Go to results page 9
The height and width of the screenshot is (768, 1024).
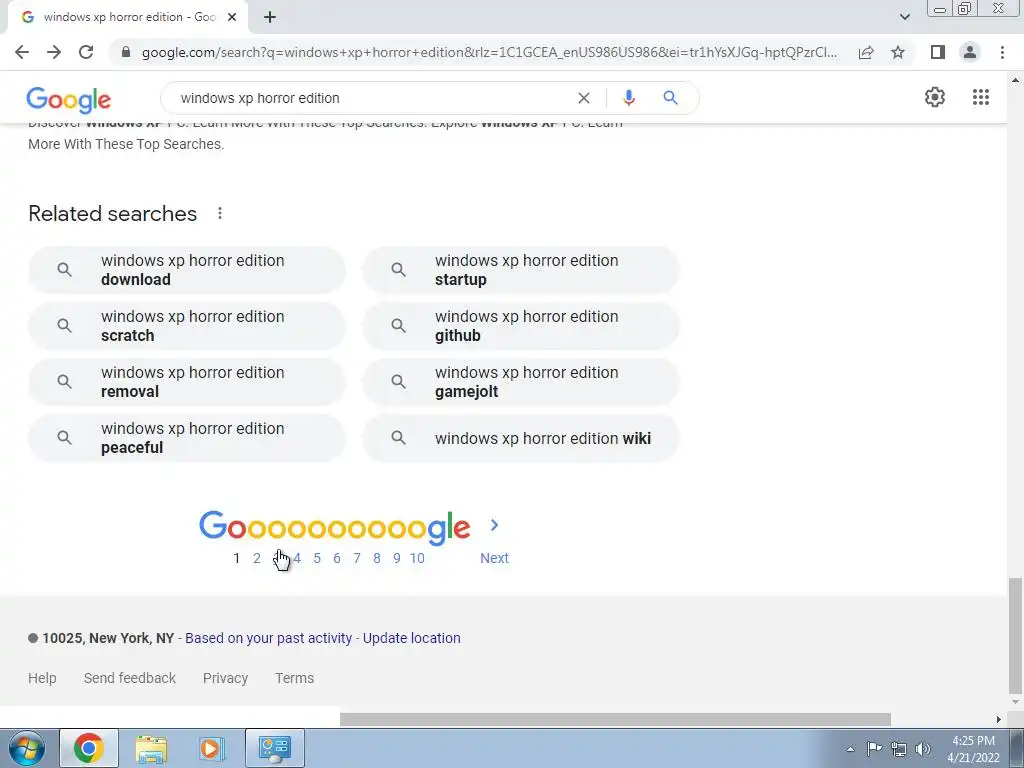pyautogui.click(x=396, y=558)
